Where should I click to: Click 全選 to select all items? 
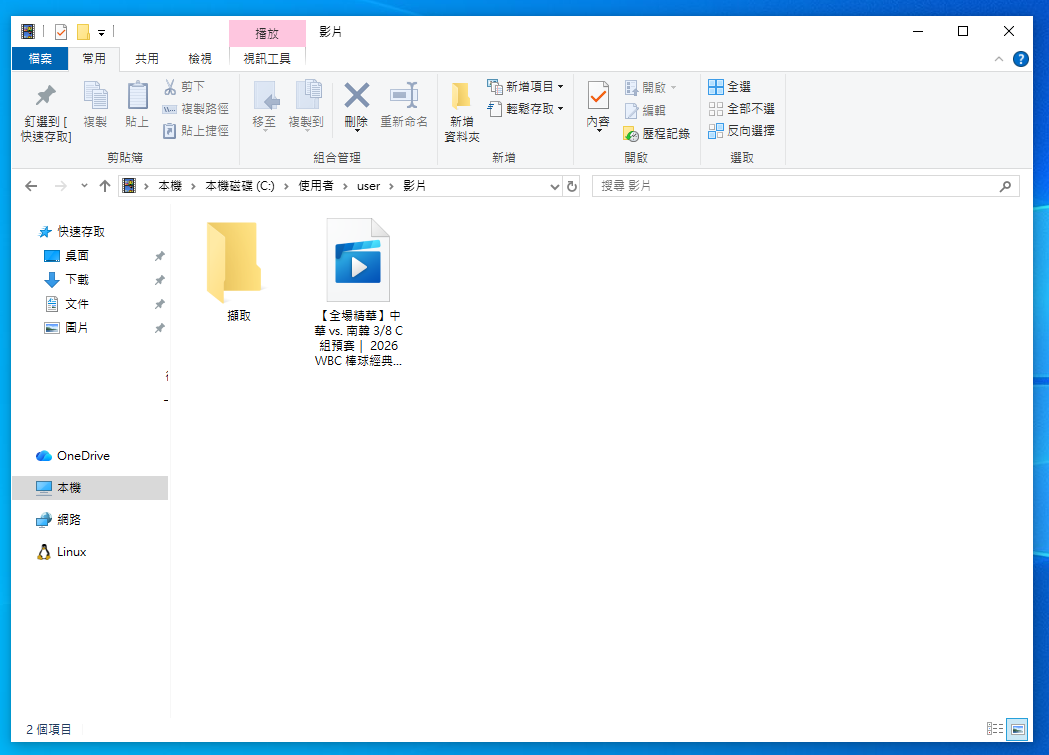(735, 86)
